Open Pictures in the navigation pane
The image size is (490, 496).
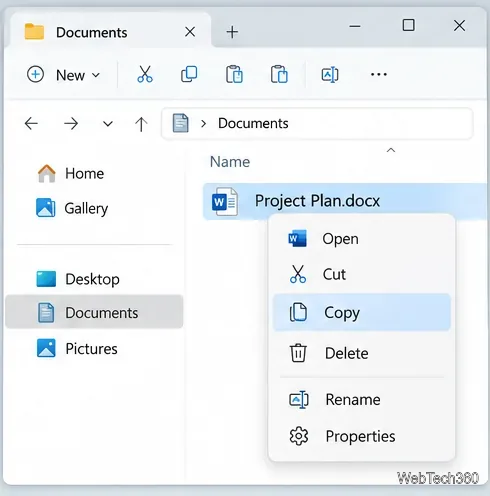94,349
